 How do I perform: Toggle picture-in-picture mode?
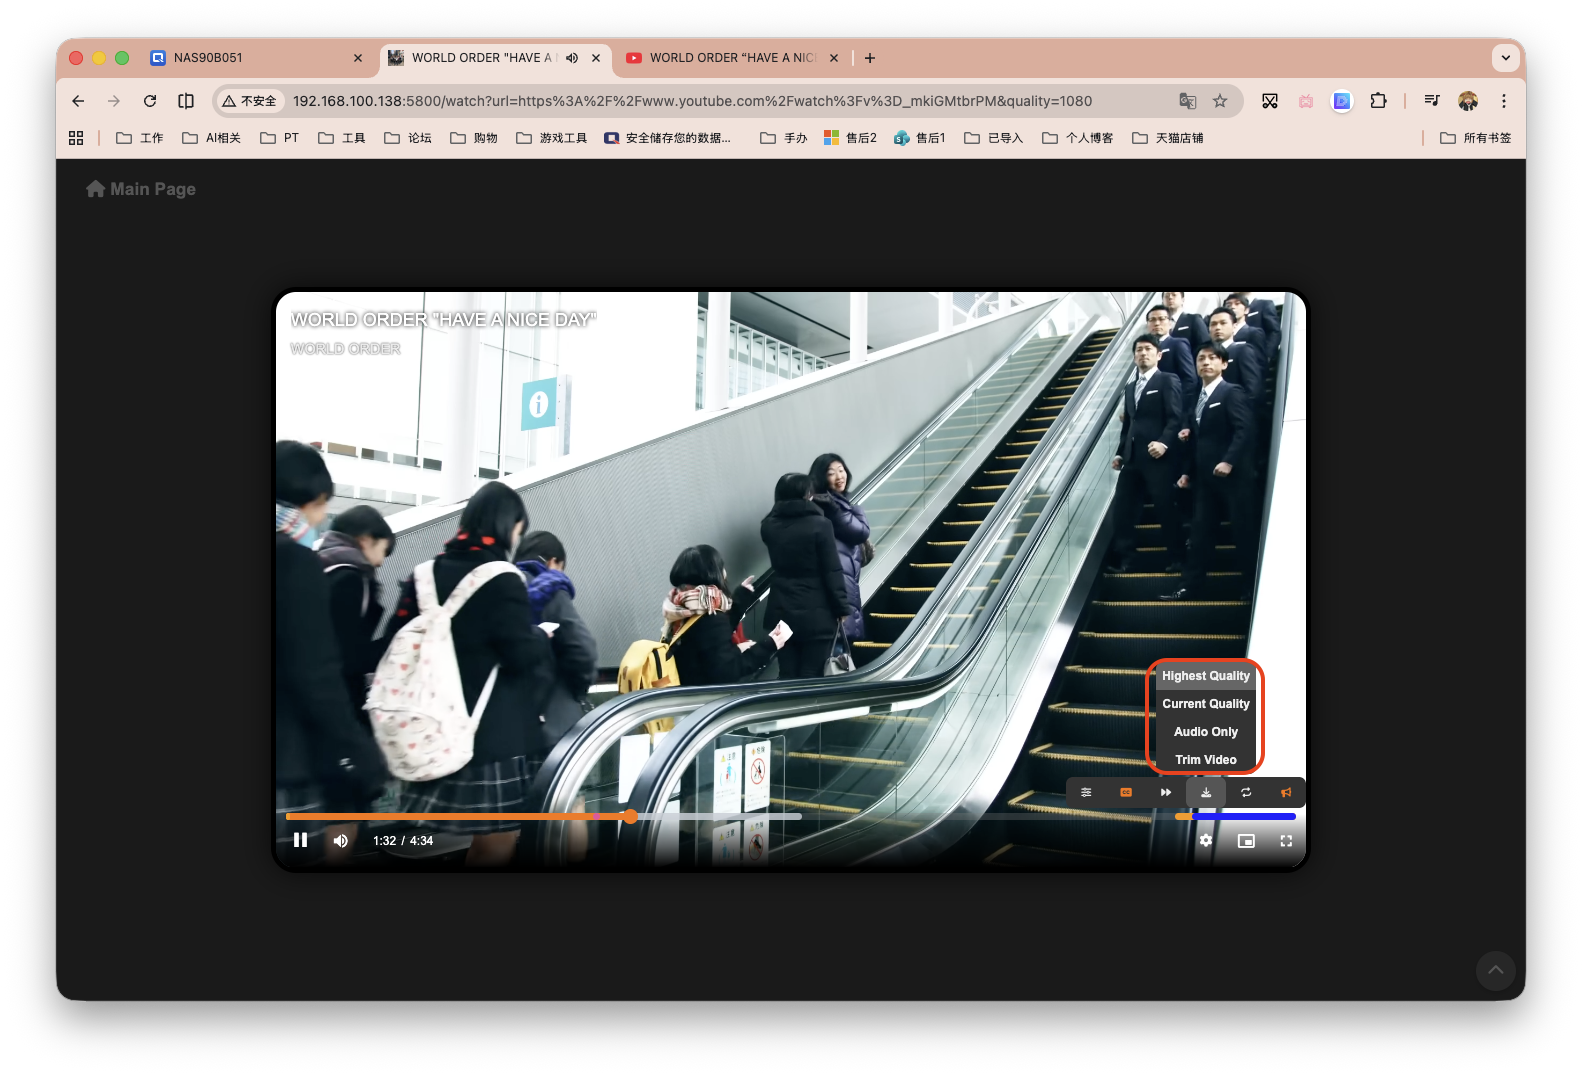click(1246, 841)
